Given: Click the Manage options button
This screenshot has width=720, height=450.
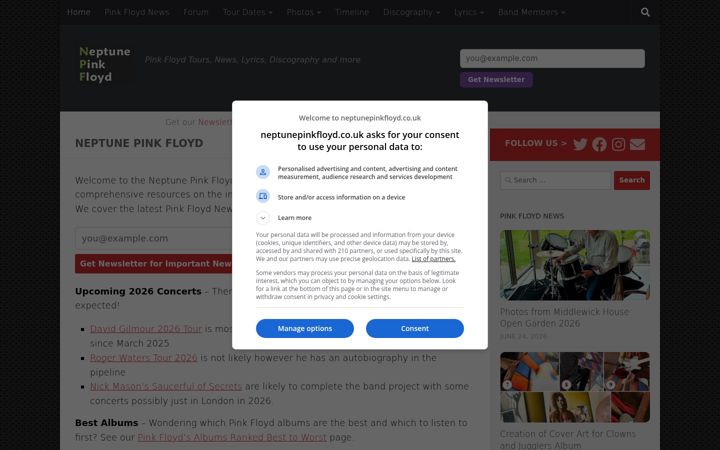Looking at the screenshot, I should pos(305,328).
